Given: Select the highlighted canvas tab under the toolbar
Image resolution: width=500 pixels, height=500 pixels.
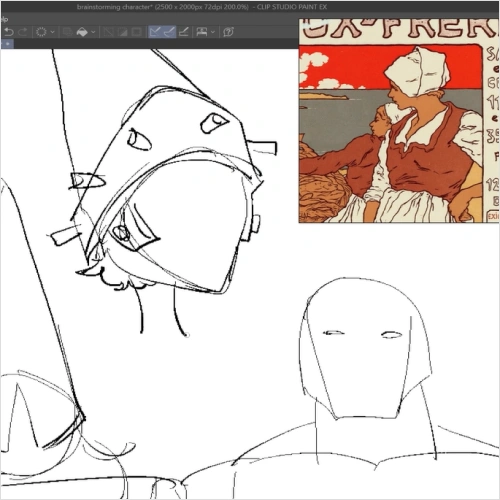Looking at the screenshot, I should tap(7, 43).
